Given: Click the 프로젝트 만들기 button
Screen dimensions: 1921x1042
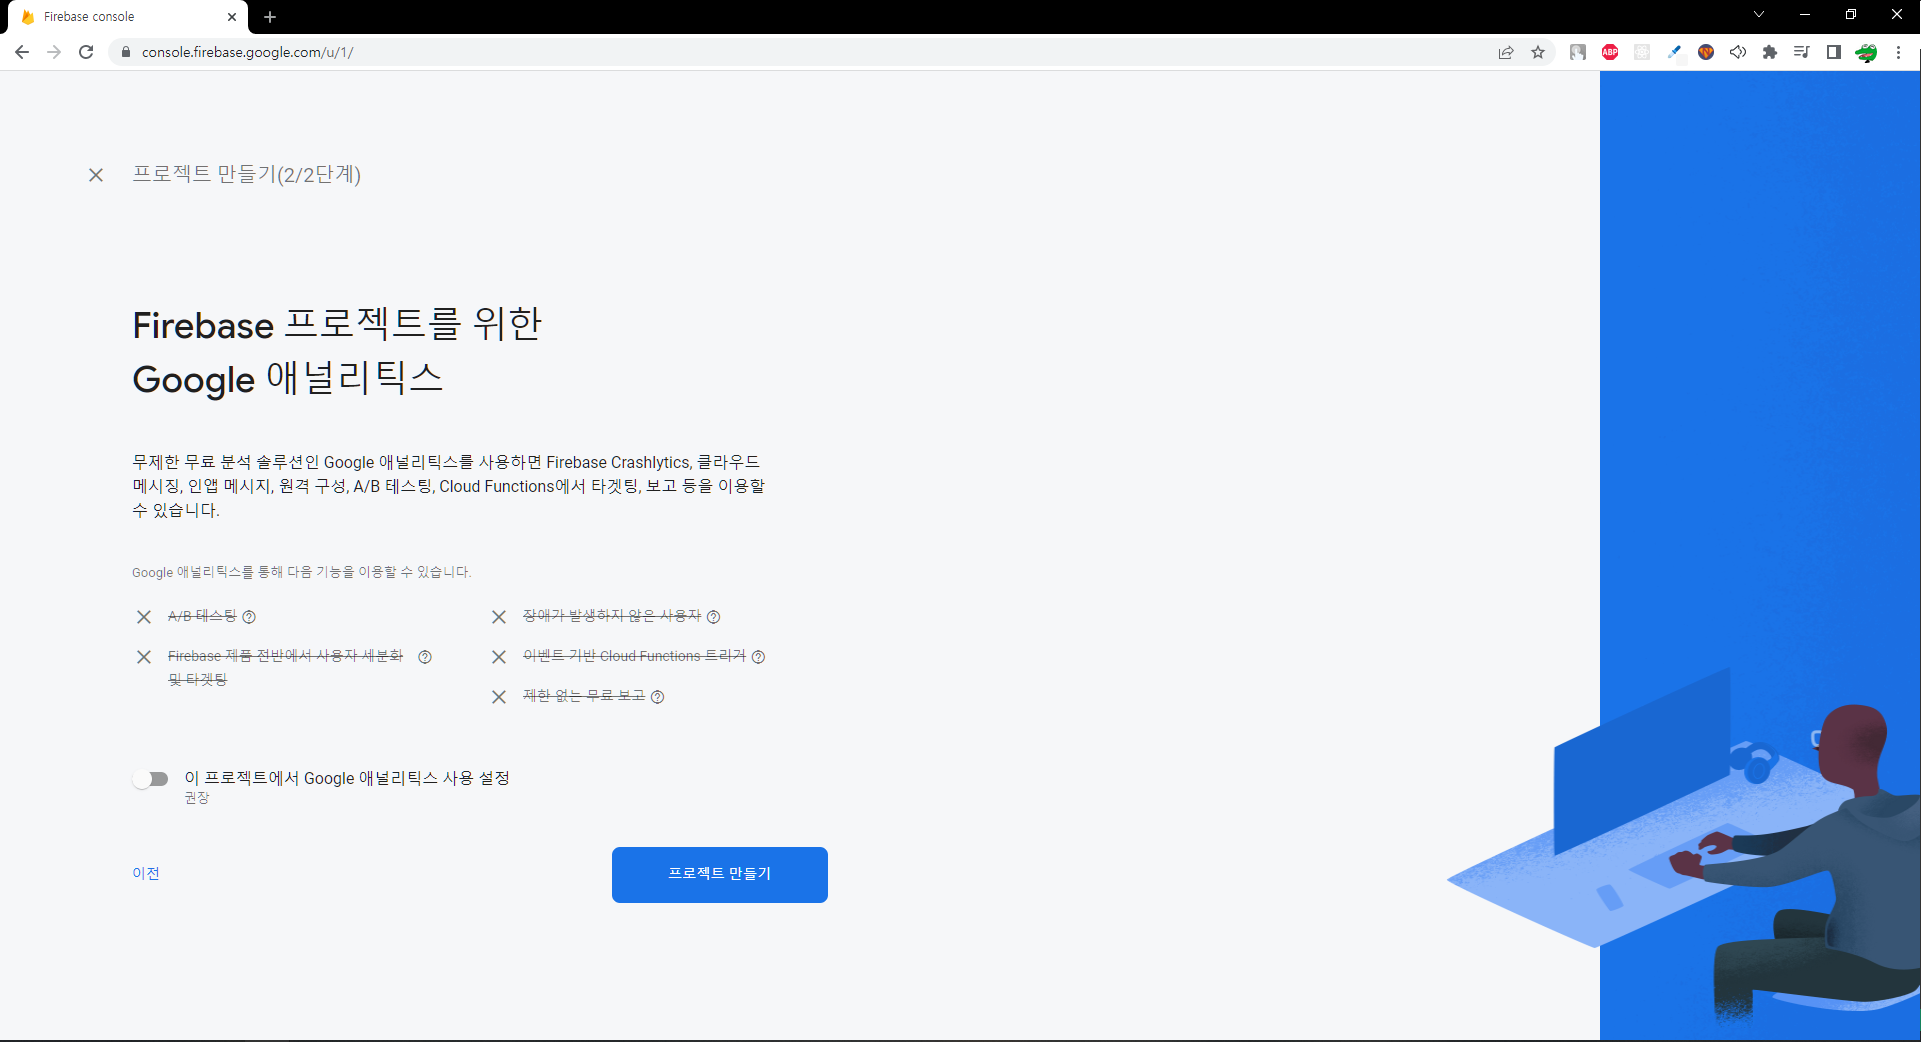Looking at the screenshot, I should tap(720, 875).
